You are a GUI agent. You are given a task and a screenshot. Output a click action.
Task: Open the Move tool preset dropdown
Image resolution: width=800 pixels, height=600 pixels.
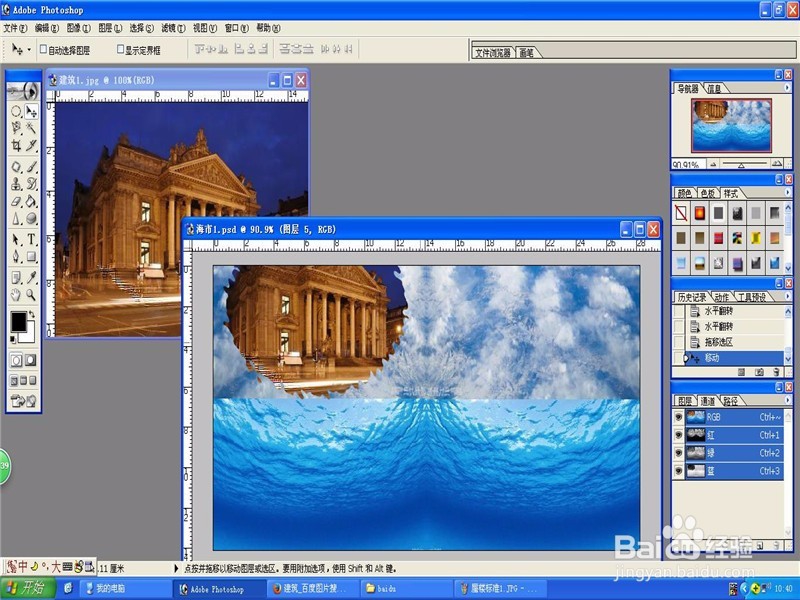[29, 48]
